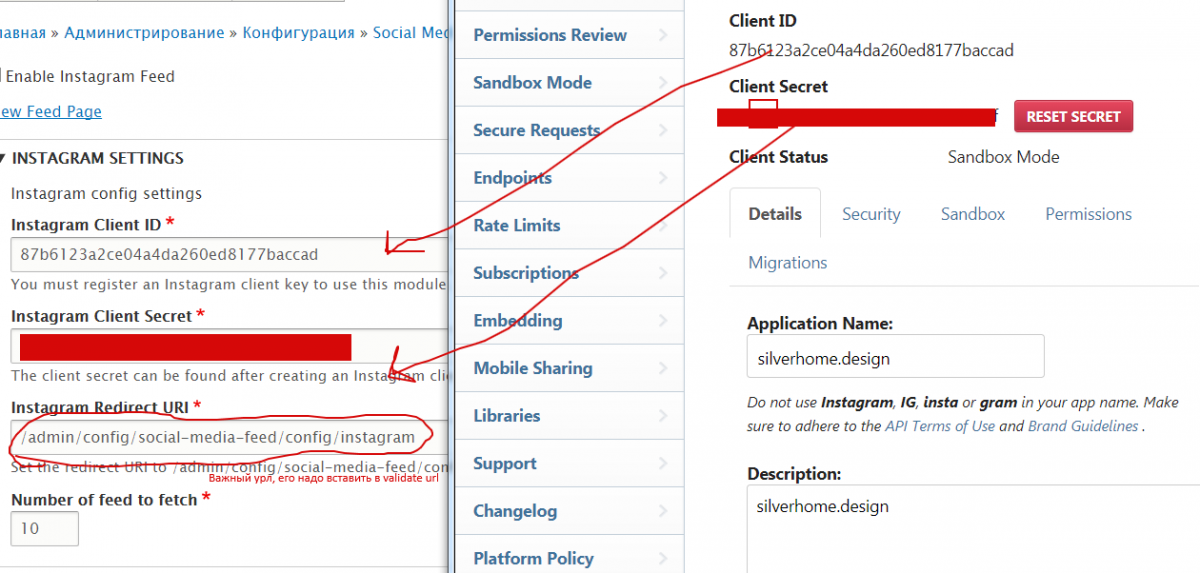The image size is (1200, 573).
Task: Collapse the Instagram Settings section triangle
Action: [3, 158]
